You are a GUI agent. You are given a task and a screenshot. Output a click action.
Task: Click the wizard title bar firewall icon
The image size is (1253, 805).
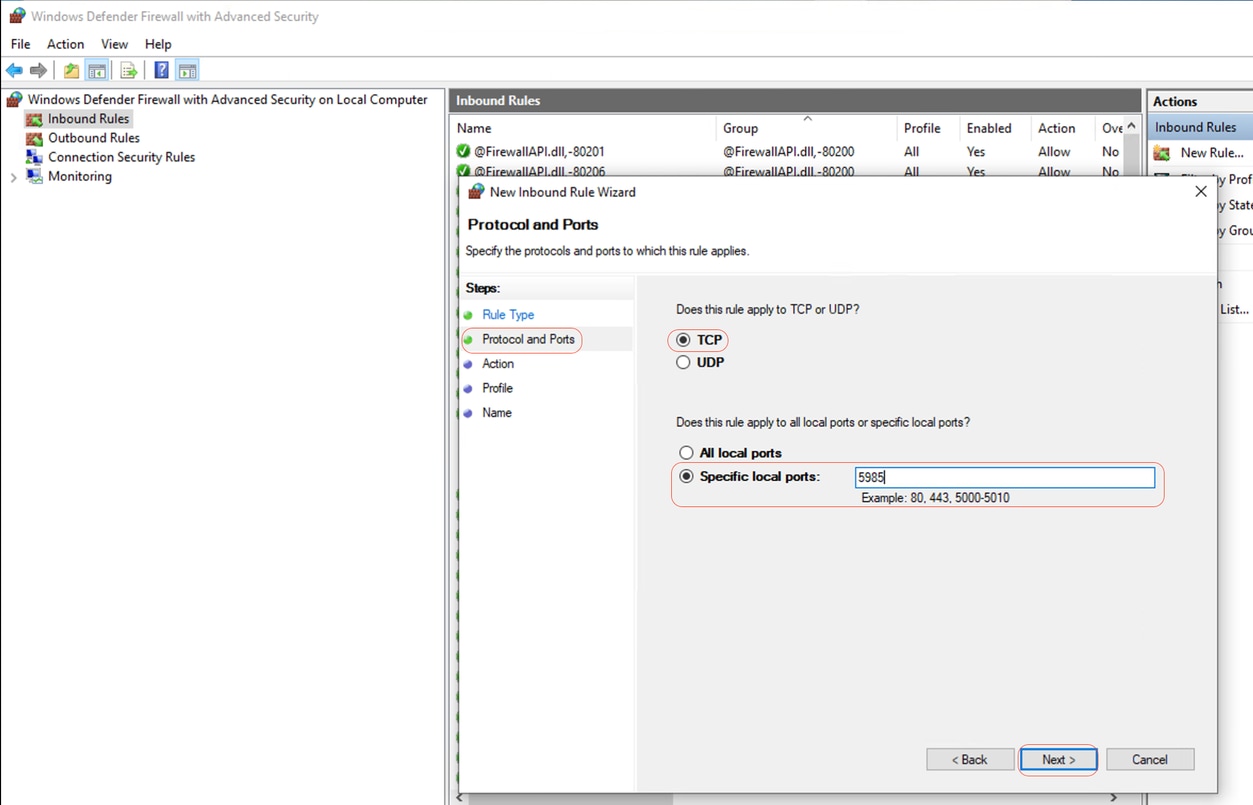pos(476,192)
